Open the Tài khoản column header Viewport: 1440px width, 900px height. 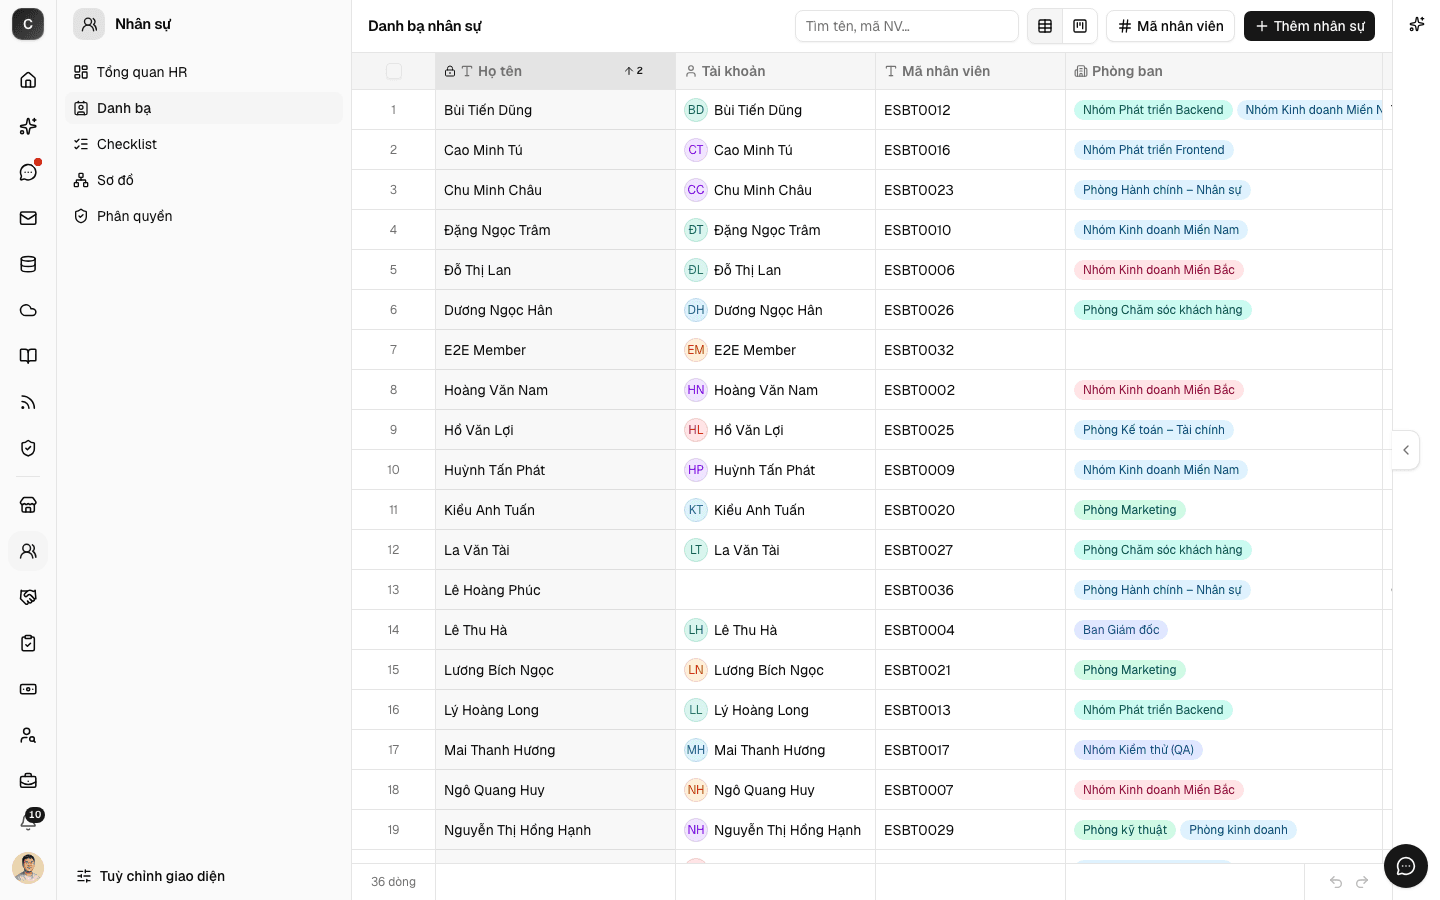775,71
